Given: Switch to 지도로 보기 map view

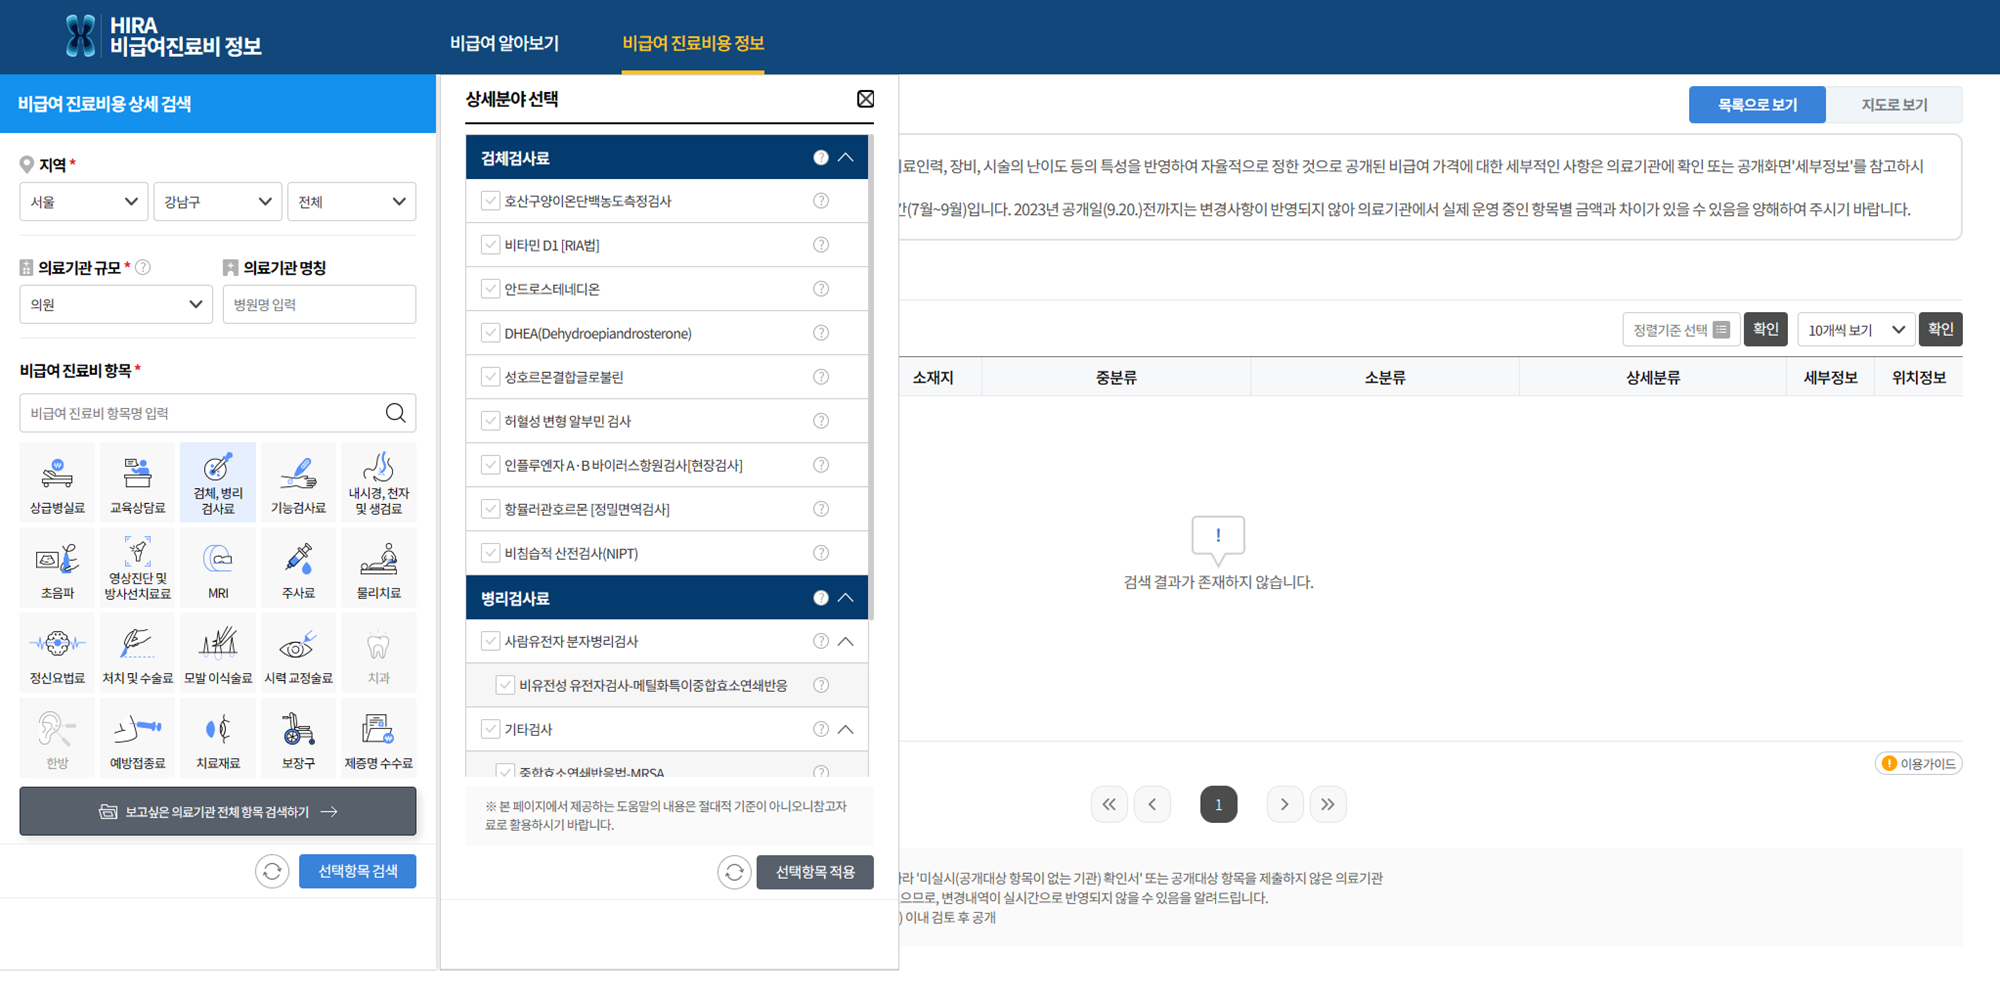Looking at the screenshot, I should pos(1893,104).
